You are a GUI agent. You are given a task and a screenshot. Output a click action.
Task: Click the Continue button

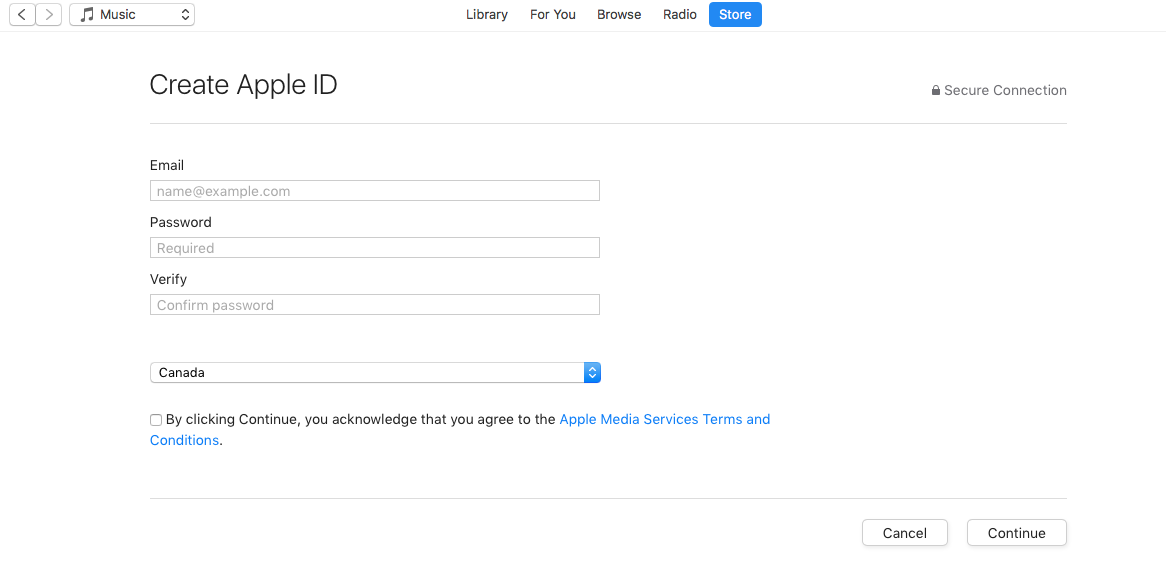pos(1017,533)
